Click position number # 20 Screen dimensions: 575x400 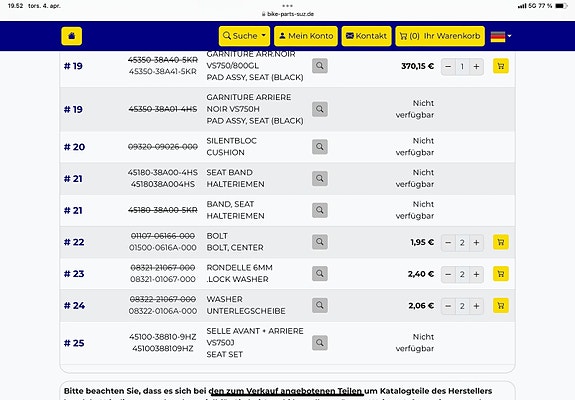tap(74, 147)
